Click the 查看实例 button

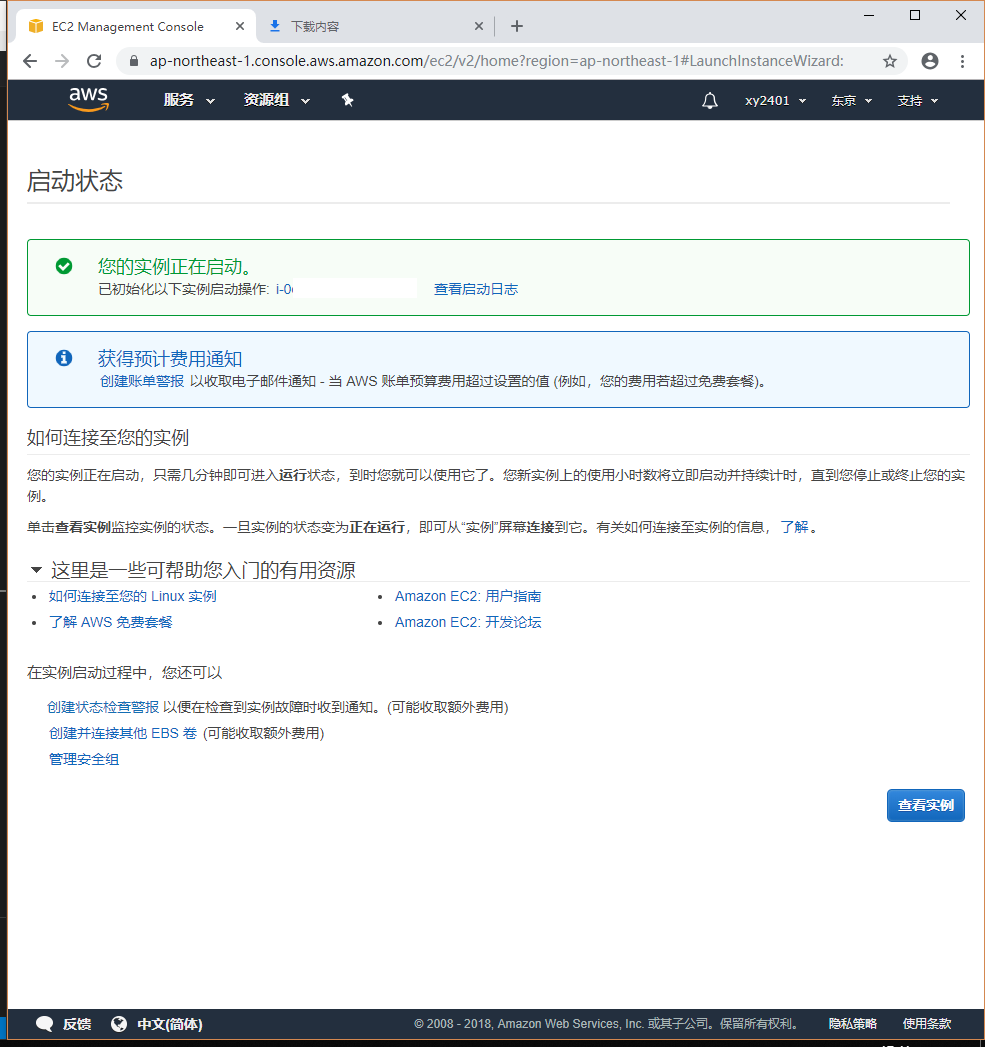pyautogui.click(x=926, y=805)
